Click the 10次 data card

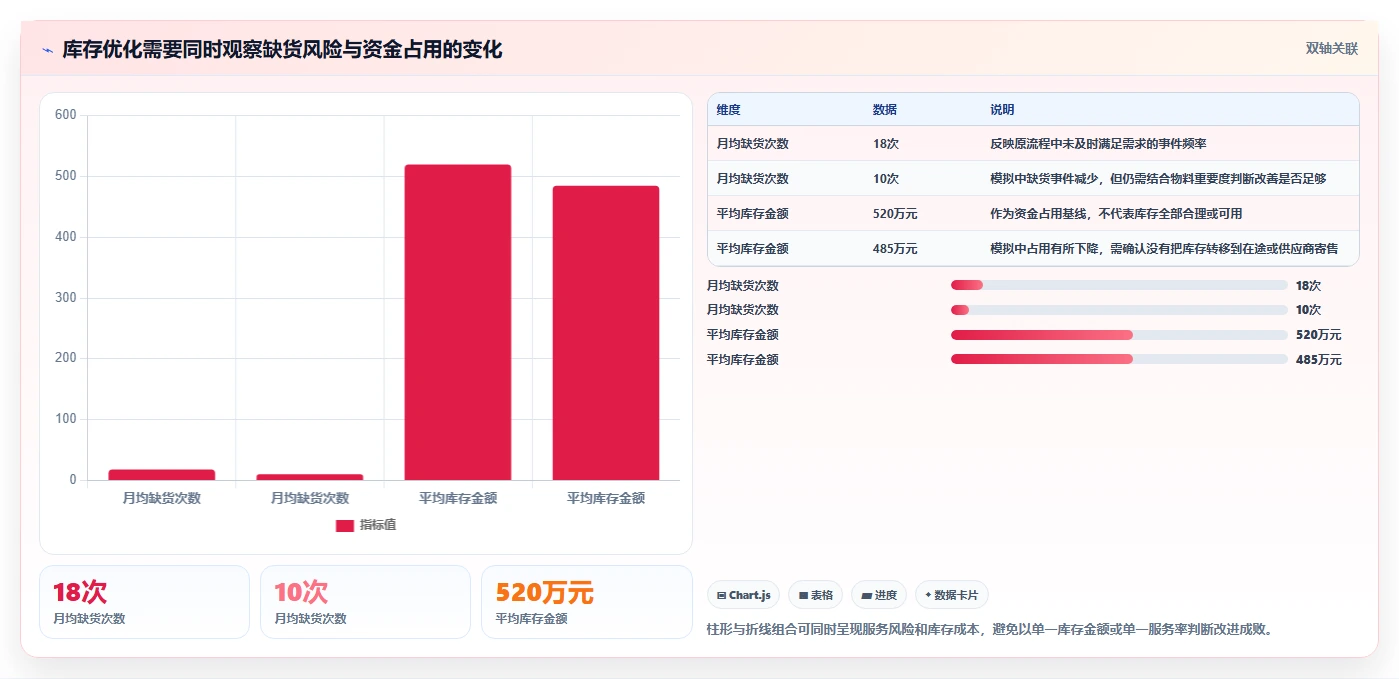[x=365, y=602]
